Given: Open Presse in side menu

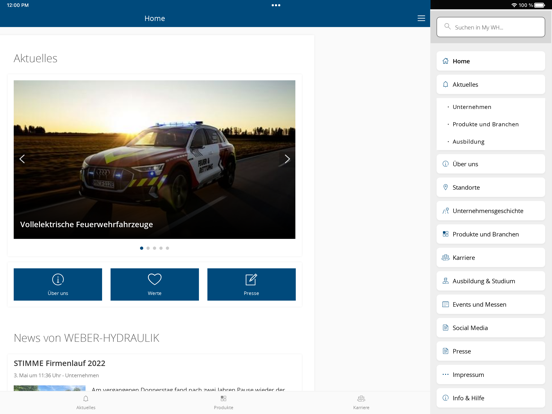Looking at the screenshot, I should coord(491,351).
